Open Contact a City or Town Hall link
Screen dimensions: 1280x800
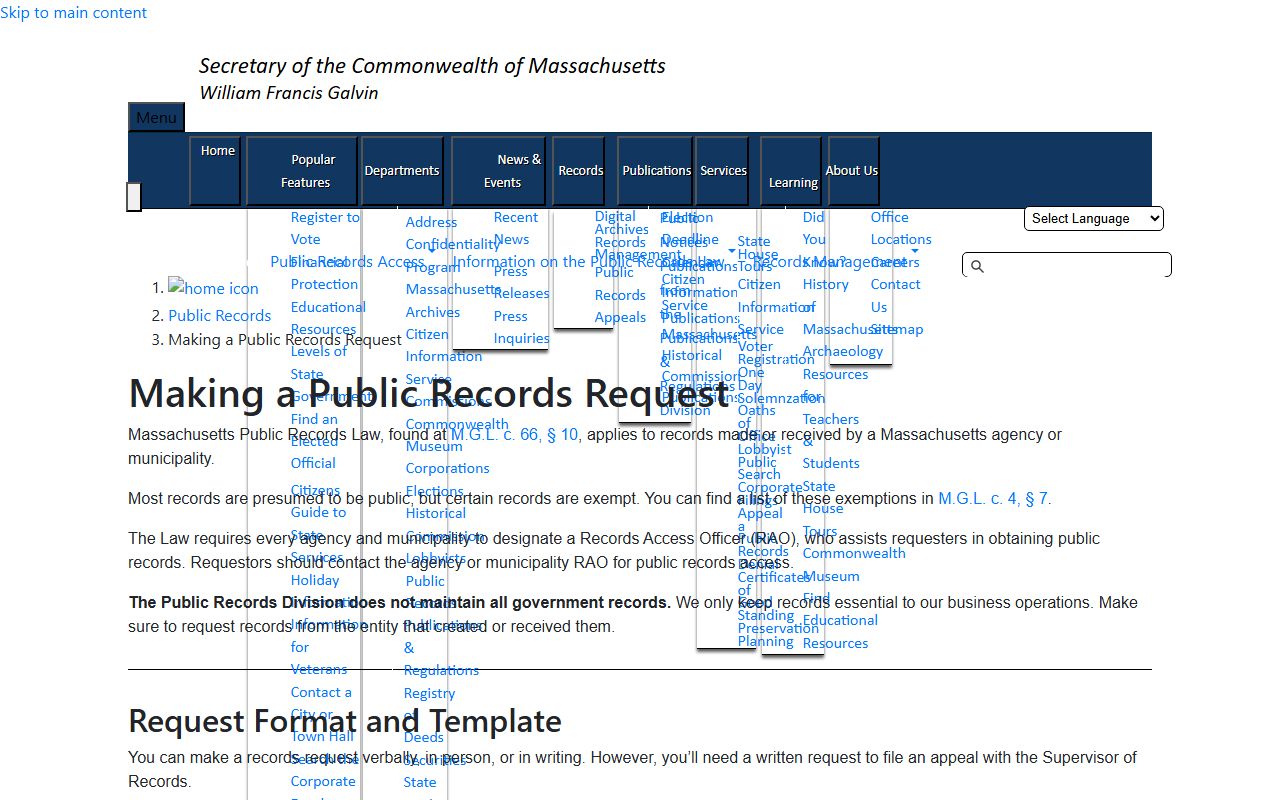click(322, 714)
